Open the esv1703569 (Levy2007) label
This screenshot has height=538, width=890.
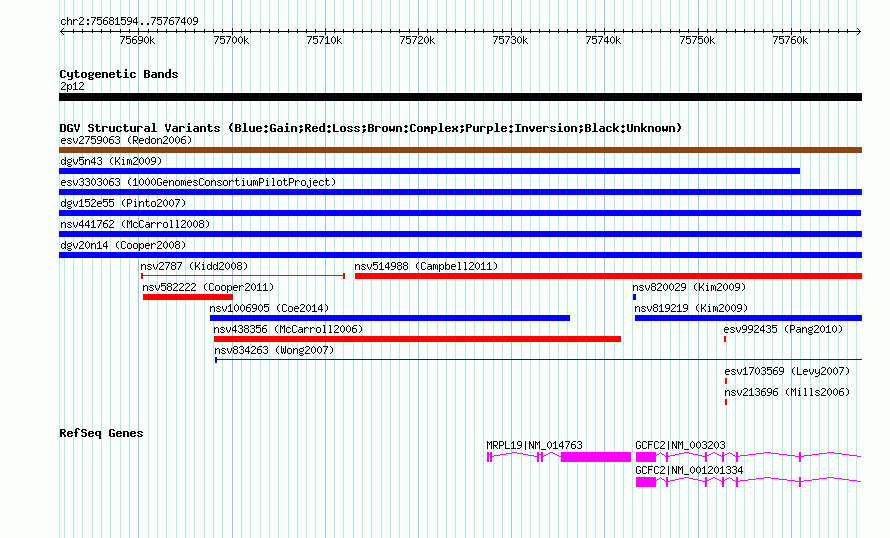pyautogui.click(x=787, y=371)
